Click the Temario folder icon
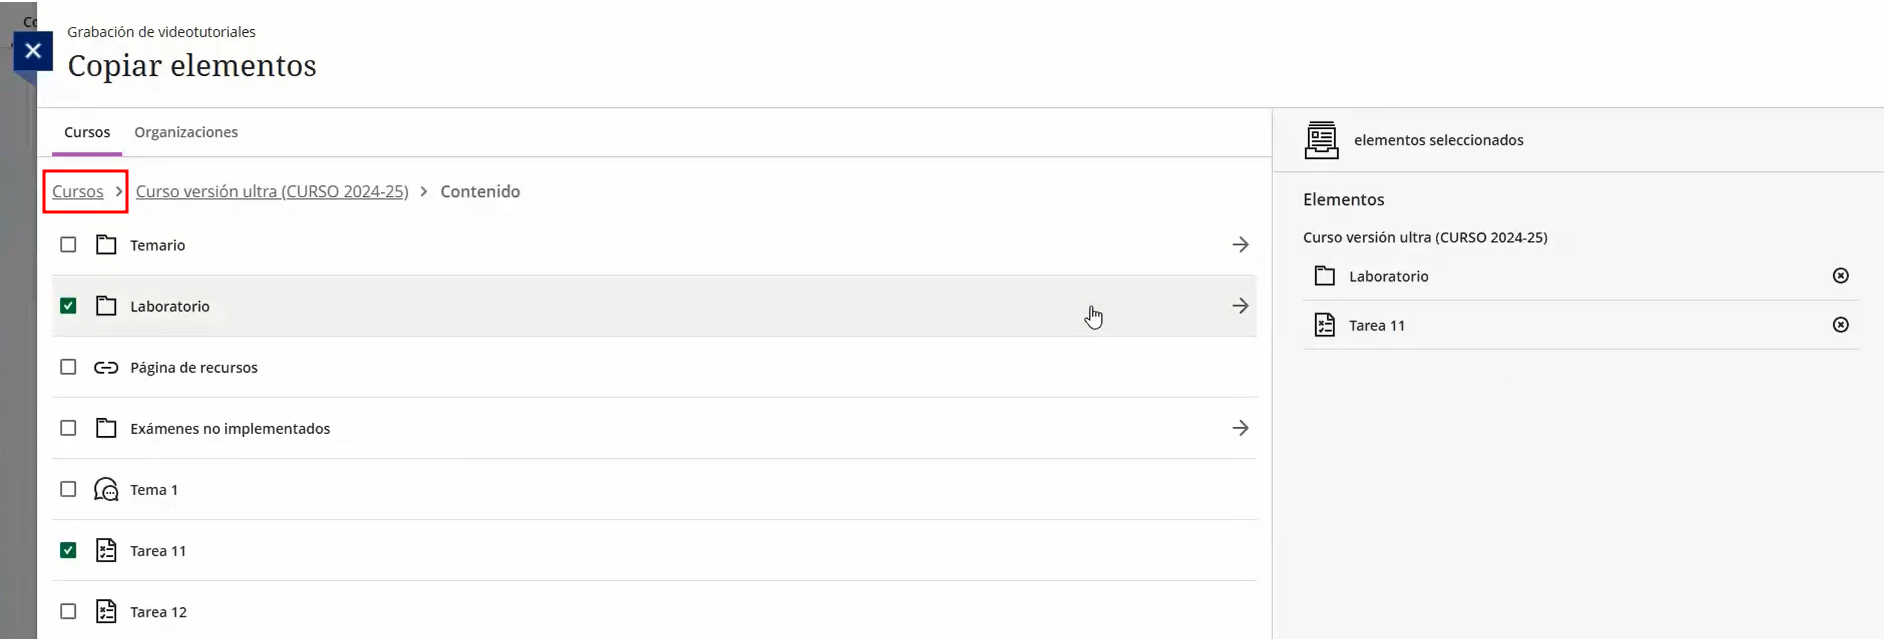 106,245
